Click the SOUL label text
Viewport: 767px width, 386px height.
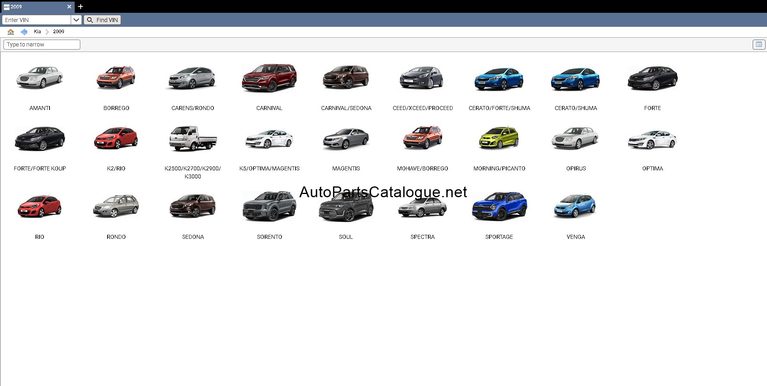pyautogui.click(x=345, y=237)
